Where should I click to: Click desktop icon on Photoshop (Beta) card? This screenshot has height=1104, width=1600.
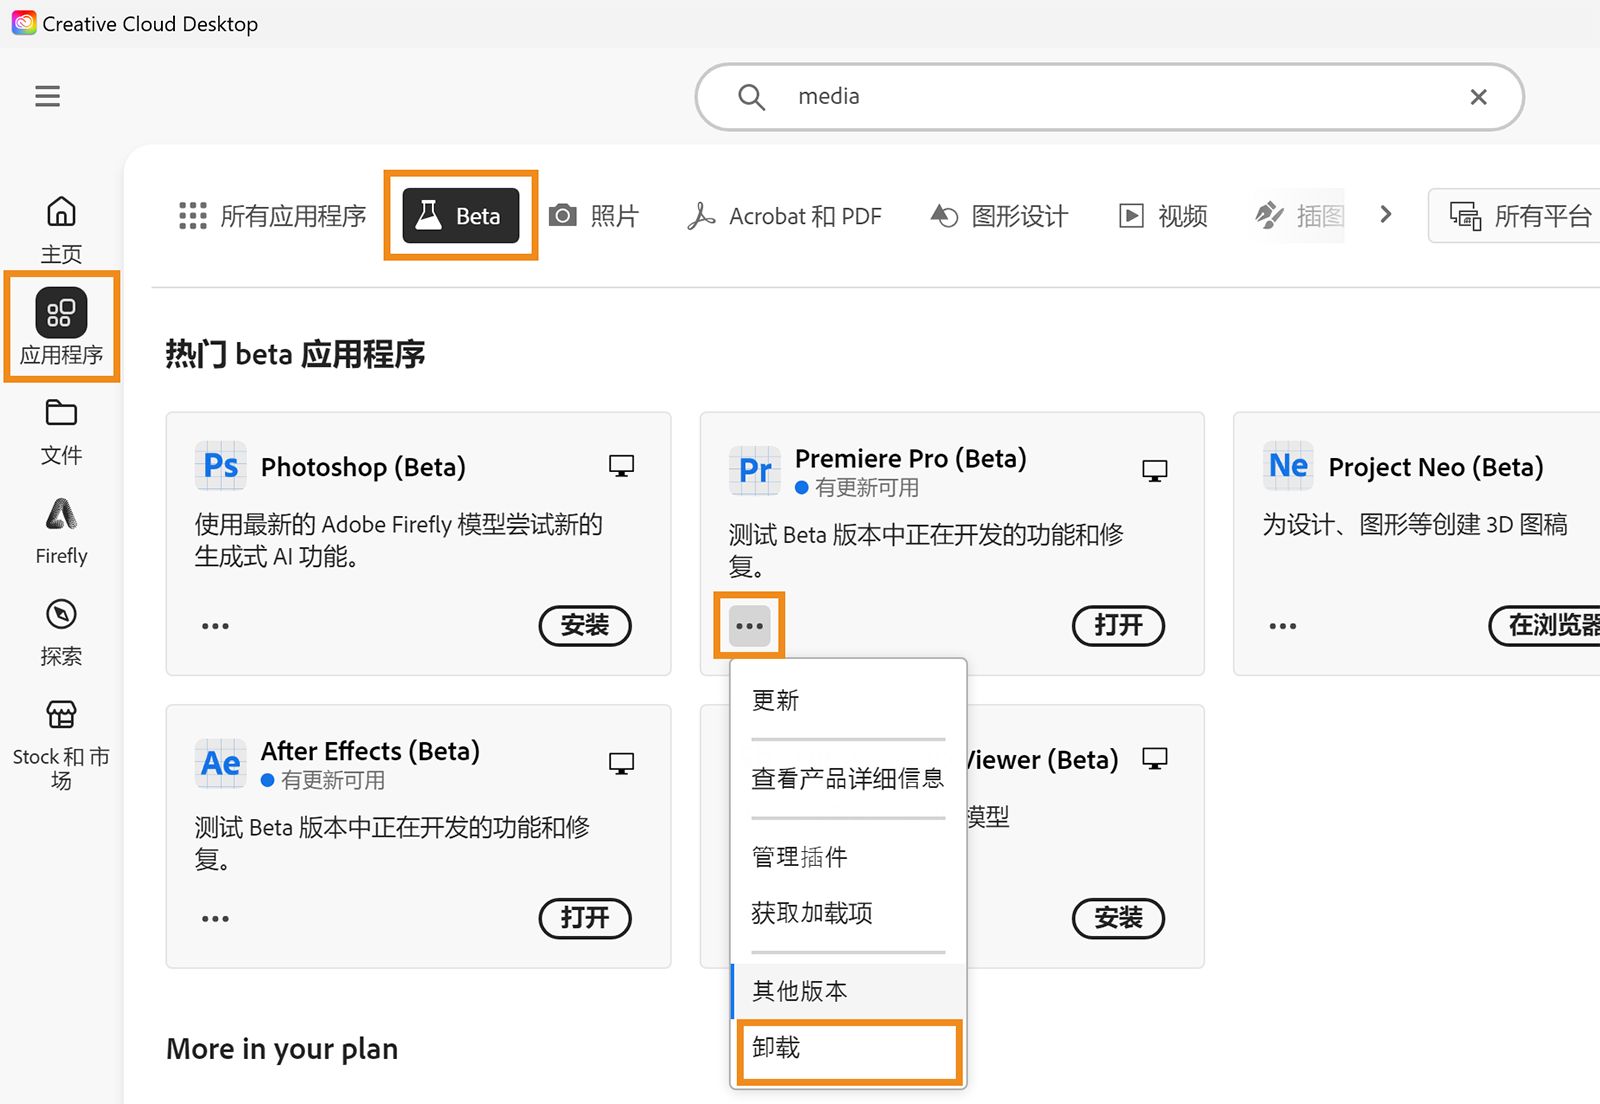coord(621,466)
